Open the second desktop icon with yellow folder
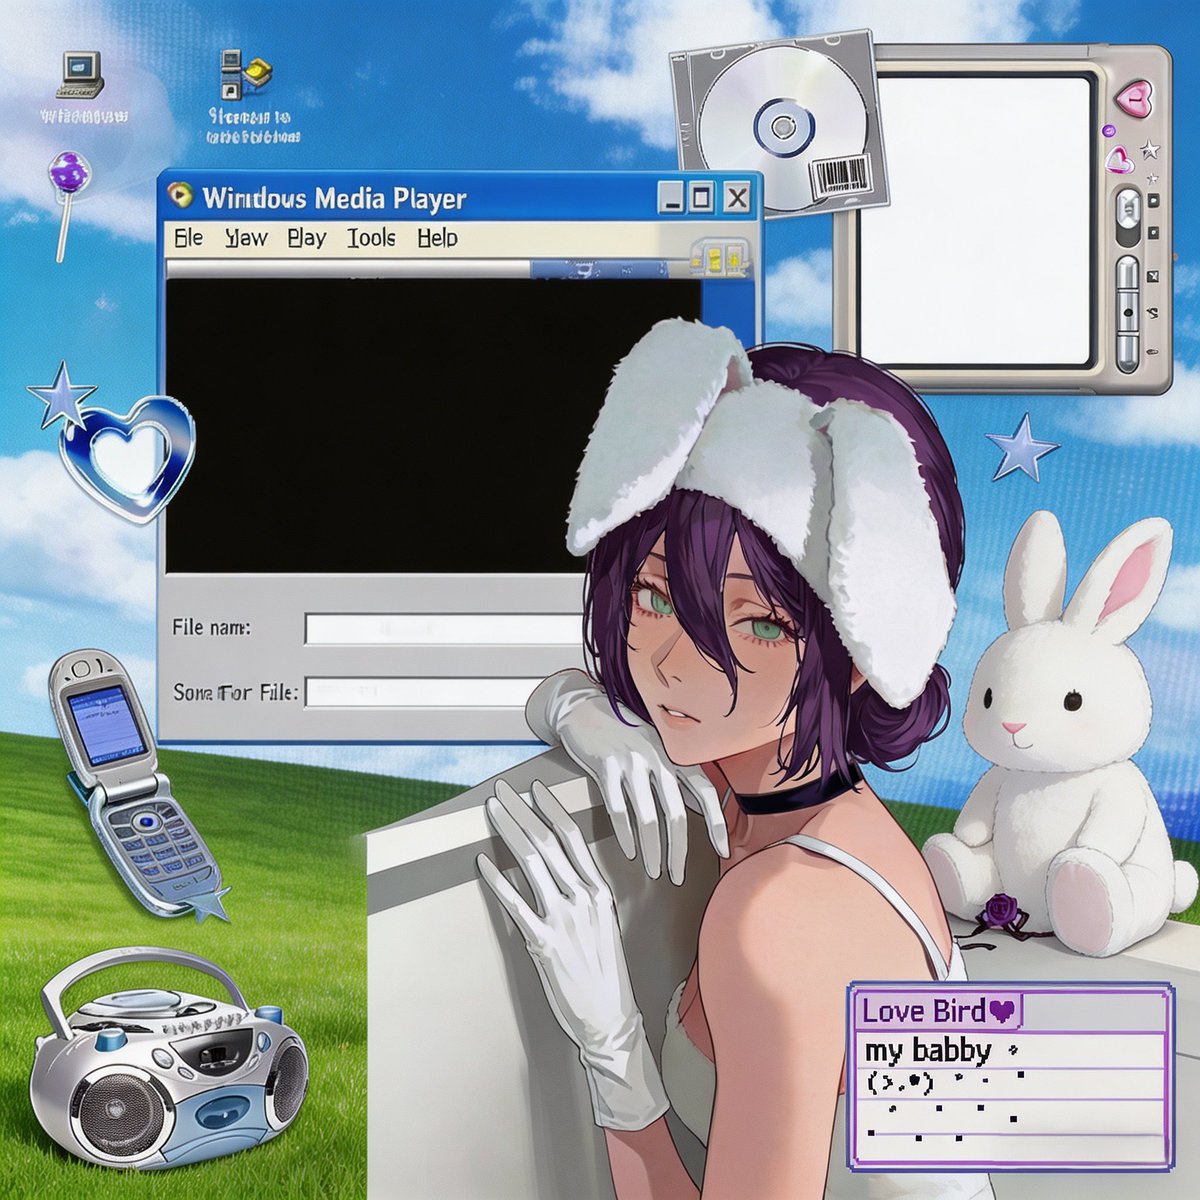1200x1200 pixels. click(x=245, y=77)
